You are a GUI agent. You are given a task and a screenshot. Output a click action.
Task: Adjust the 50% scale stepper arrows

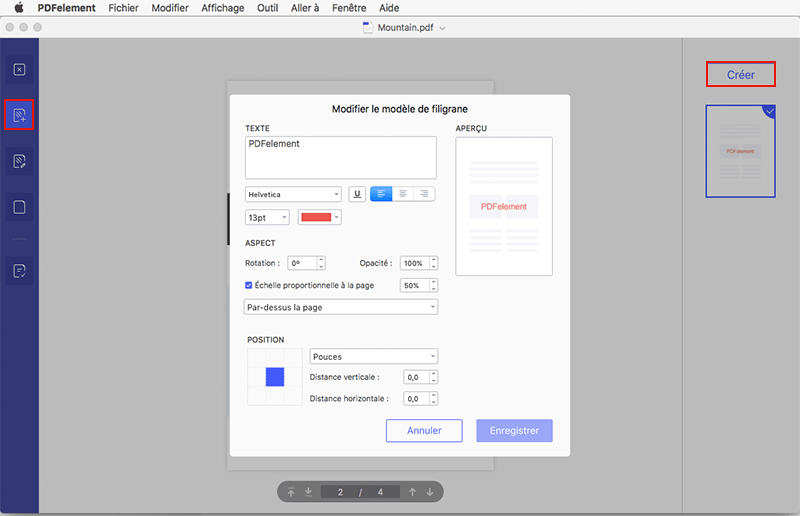[434, 285]
